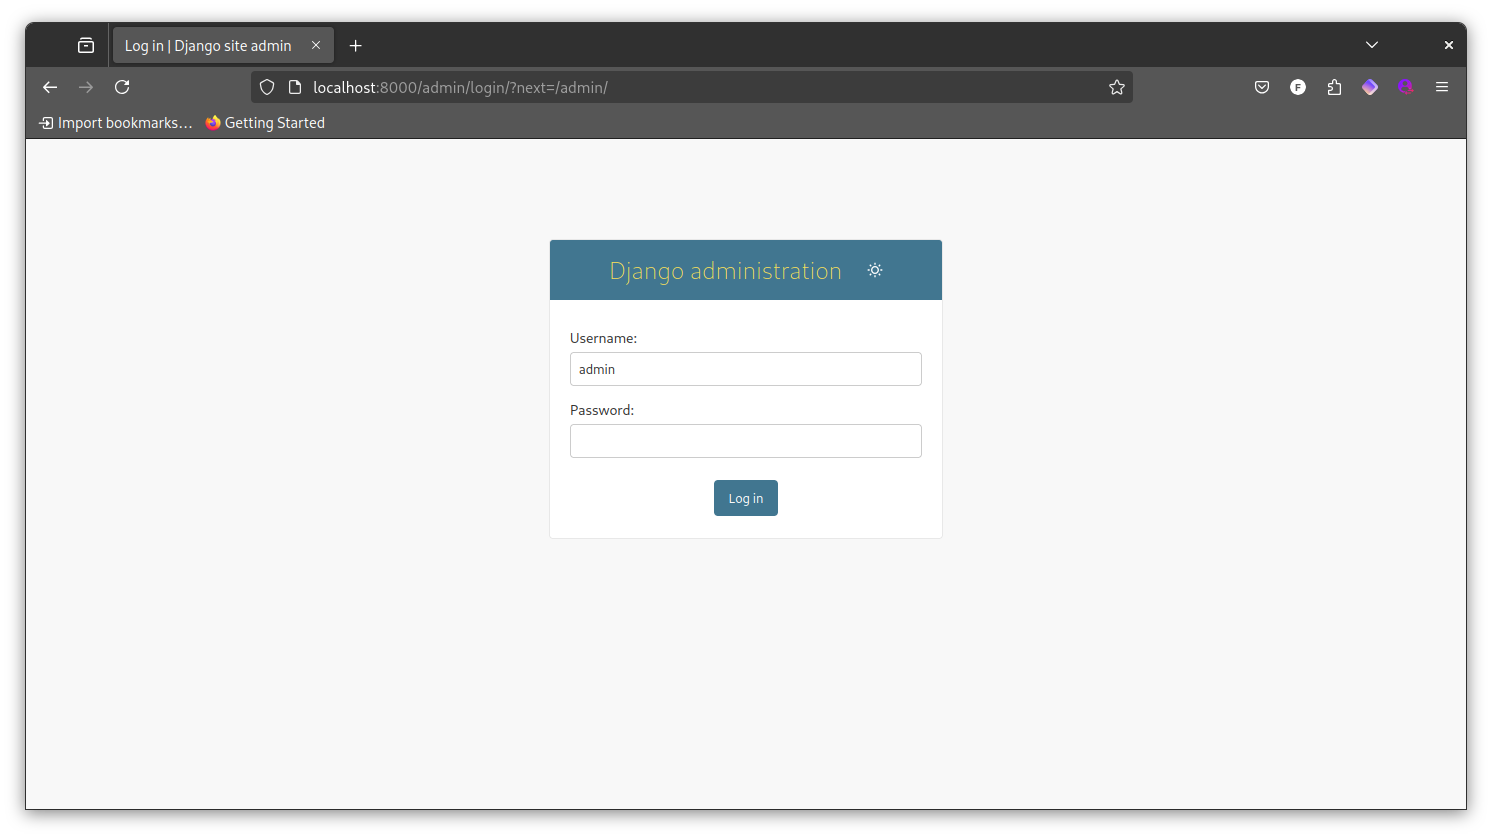
Task: Click the browser forward arrow
Action: coord(86,87)
